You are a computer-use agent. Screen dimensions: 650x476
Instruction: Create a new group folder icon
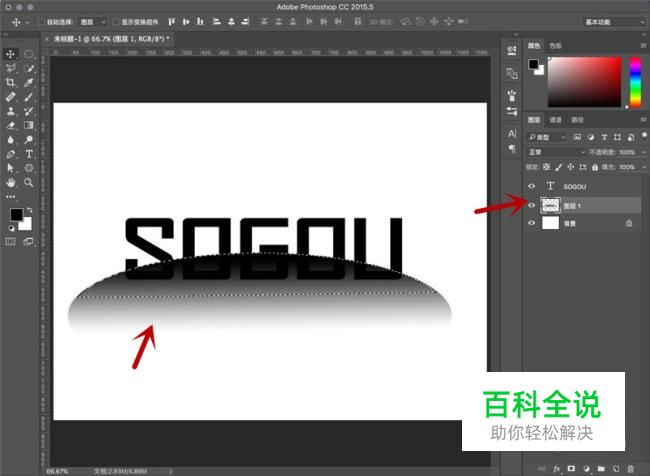[x=601, y=469]
